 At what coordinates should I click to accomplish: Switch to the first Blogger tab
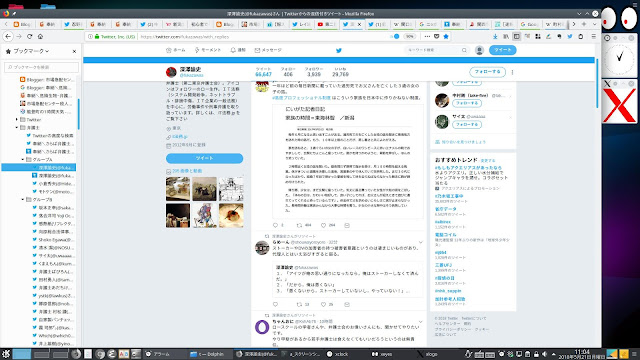(x=22, y=24)
